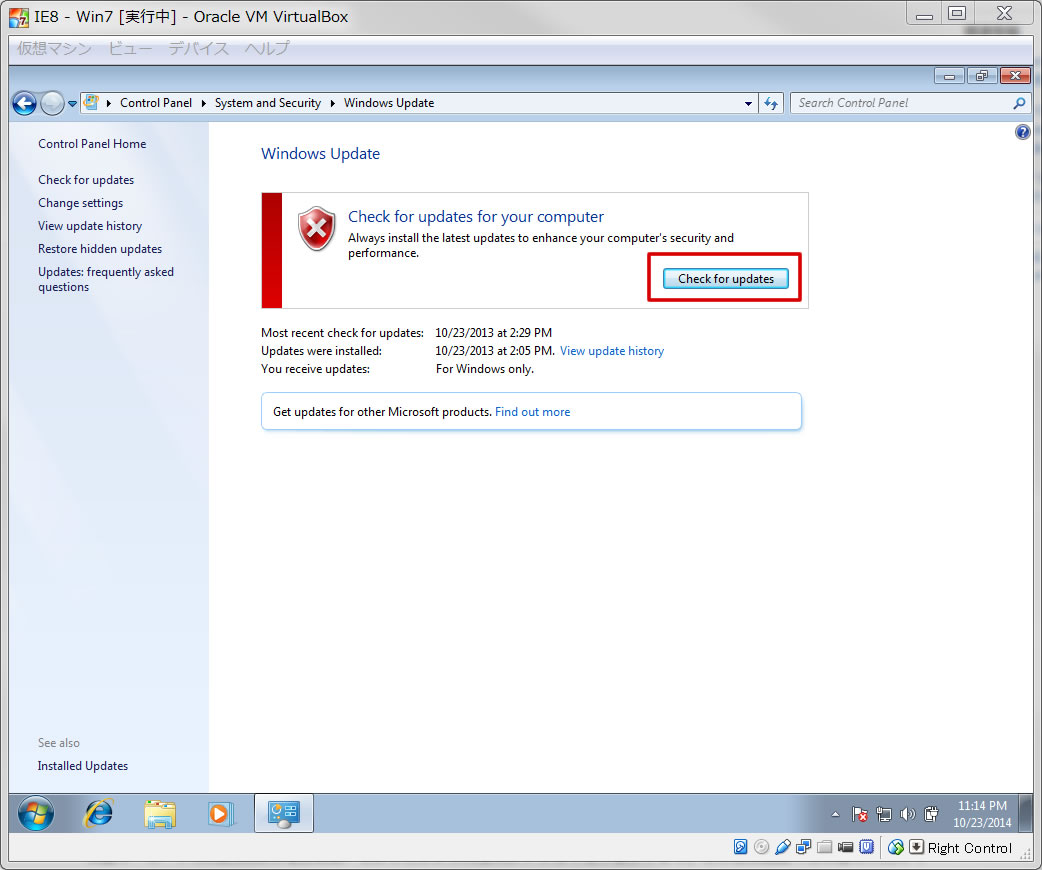Image resolution: width=1042 pixels, height=870 pixels.
Task: Click View update history link beside install date
Action: click(611, 351)
